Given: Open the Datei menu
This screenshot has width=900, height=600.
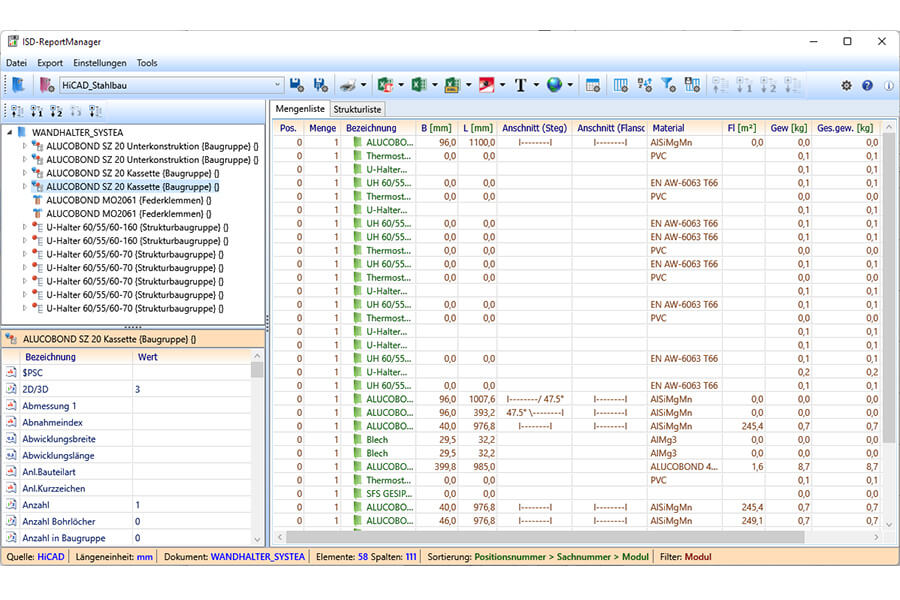Looking at the screenshot, I should [x=17, y=63].
